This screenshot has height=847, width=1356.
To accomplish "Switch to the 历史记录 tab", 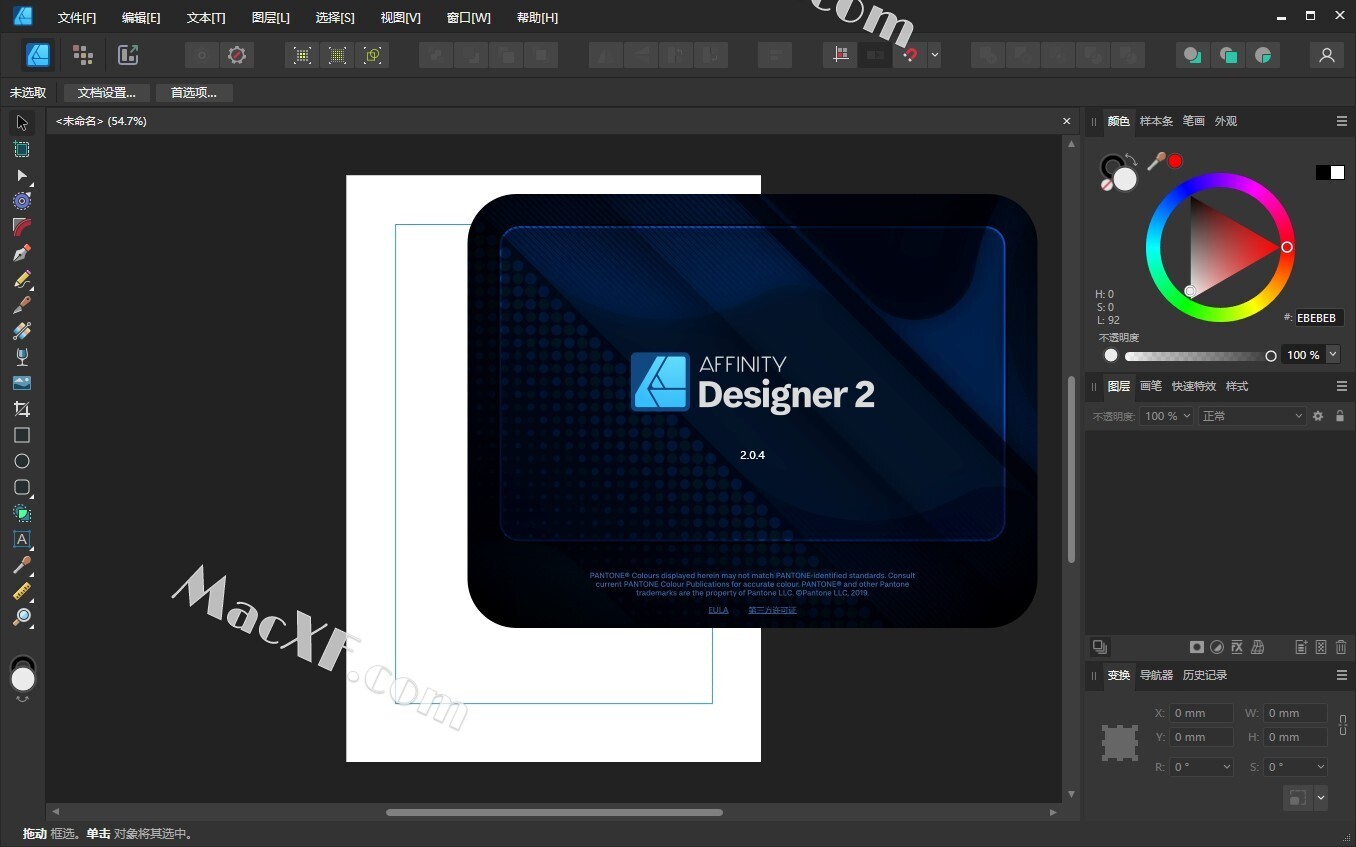I will [x=1205, y=675].
